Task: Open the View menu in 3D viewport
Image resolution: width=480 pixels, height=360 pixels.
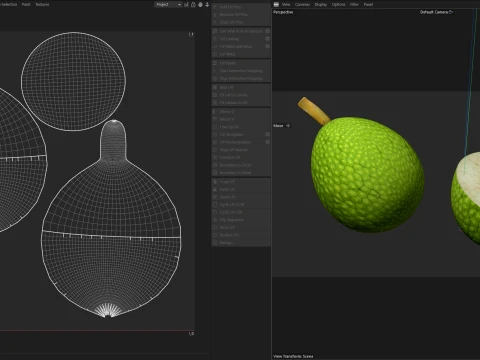Action: tap(286, 5)
